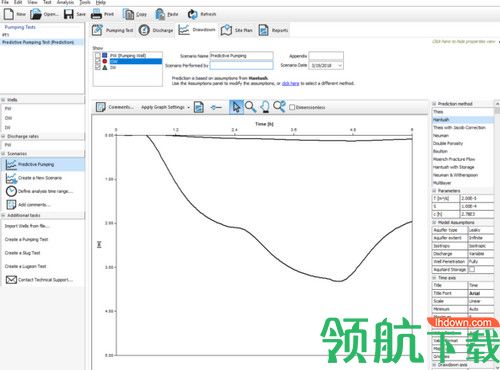Save the project via Save icon
The height and width of the screenshot is (370, 500).
(69, 14)
